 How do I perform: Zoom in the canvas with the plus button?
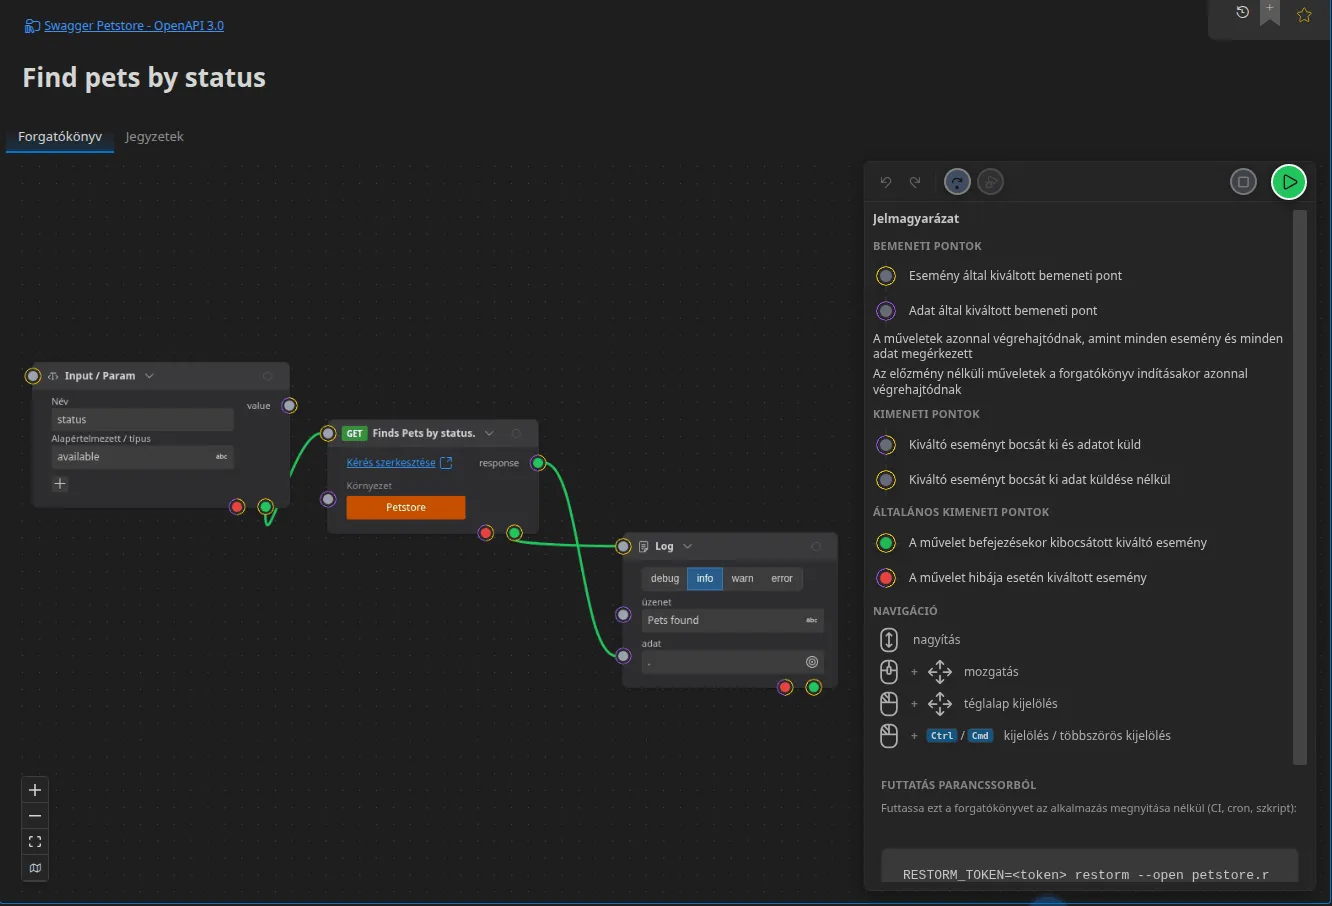[x=35, y=790]
